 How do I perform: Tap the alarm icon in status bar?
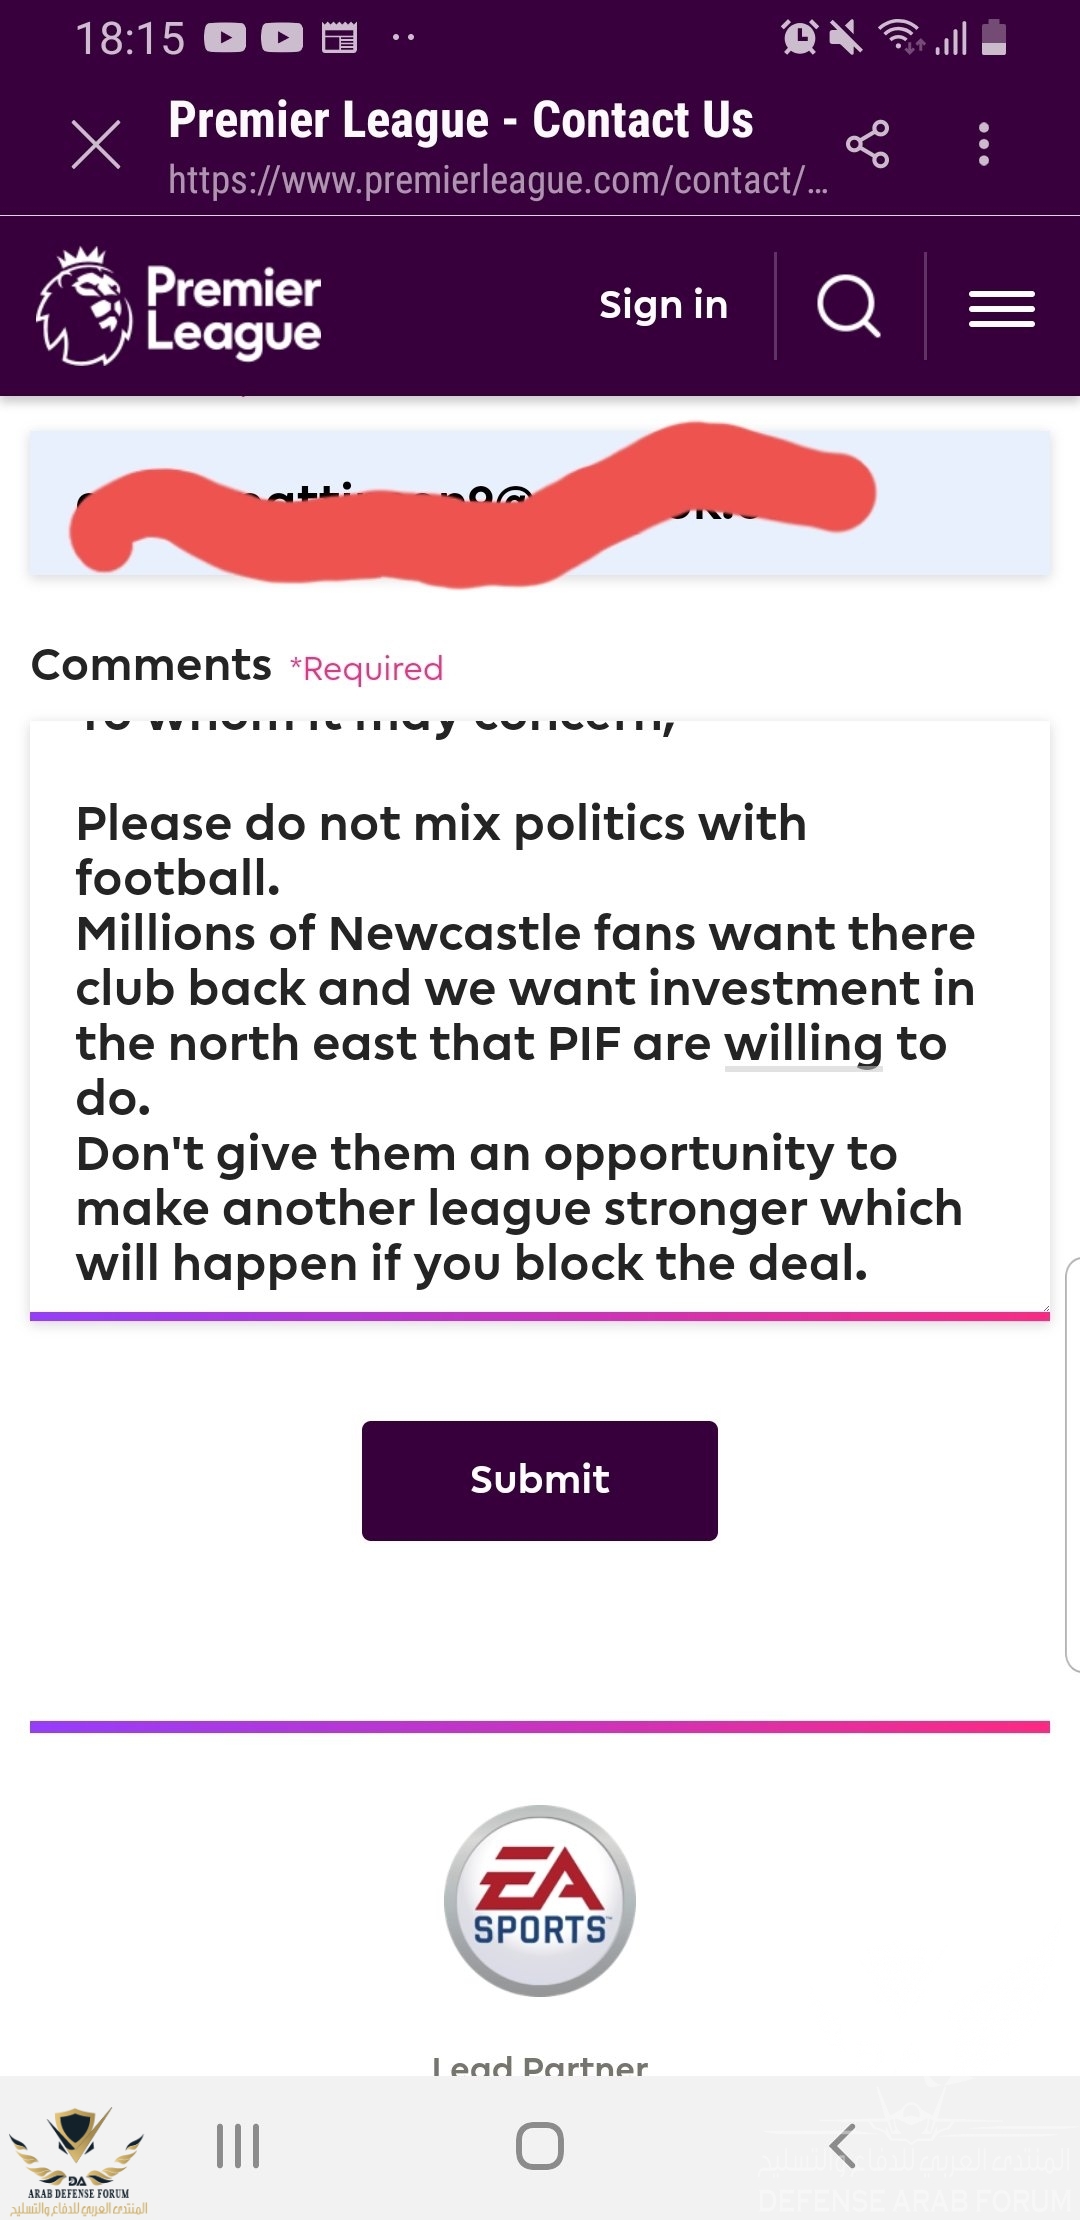point(799,38)
